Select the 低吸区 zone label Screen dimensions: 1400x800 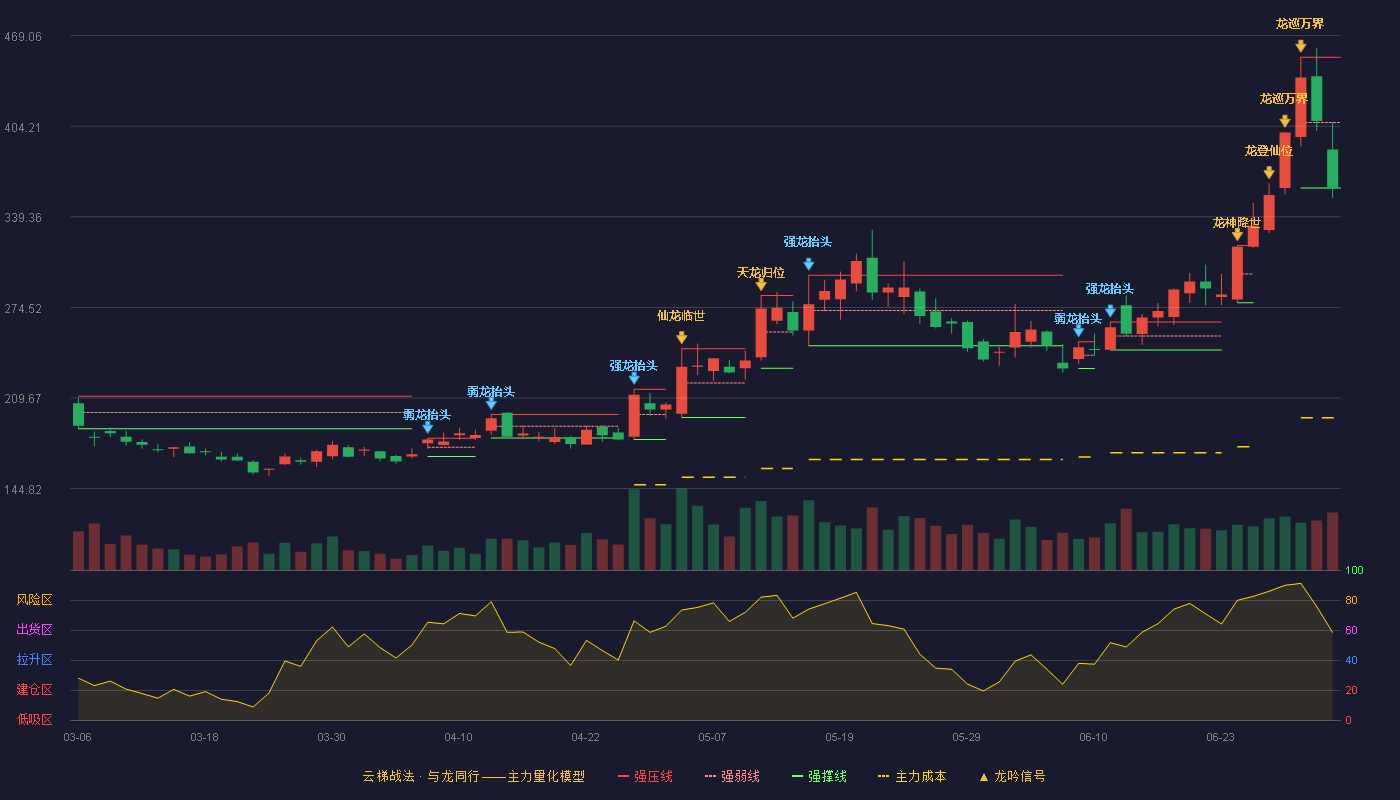[x=35, y=719]
